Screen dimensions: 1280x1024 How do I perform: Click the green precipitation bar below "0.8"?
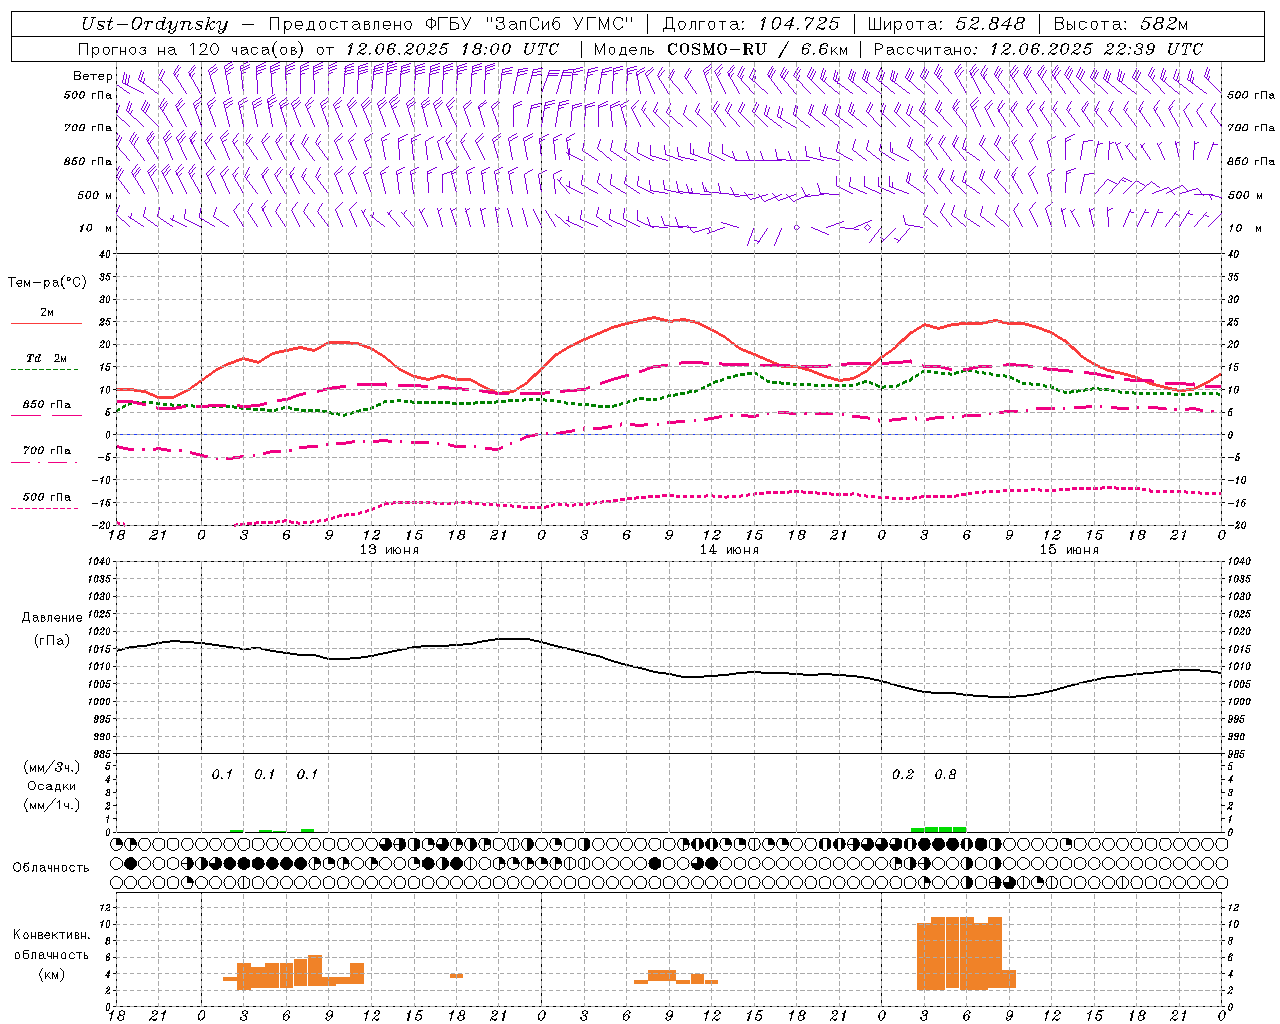point(945,829)
